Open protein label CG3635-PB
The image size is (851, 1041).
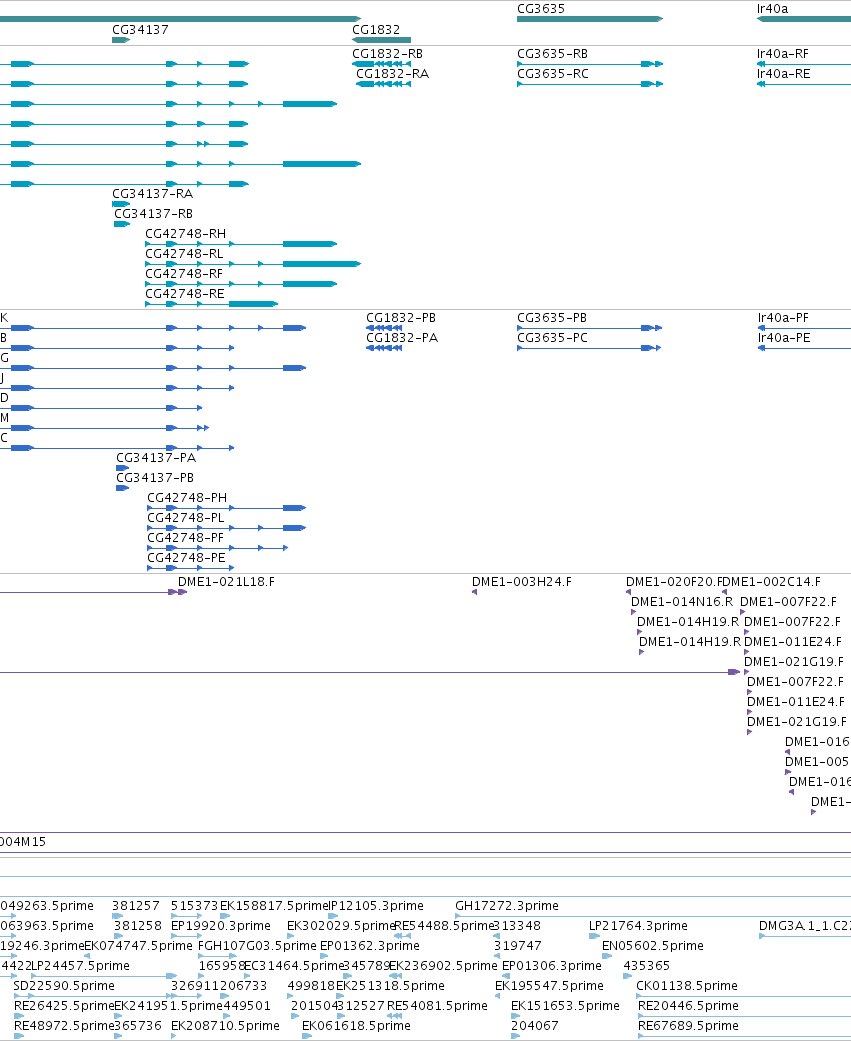pyautogui.click(x=552, y=318)
